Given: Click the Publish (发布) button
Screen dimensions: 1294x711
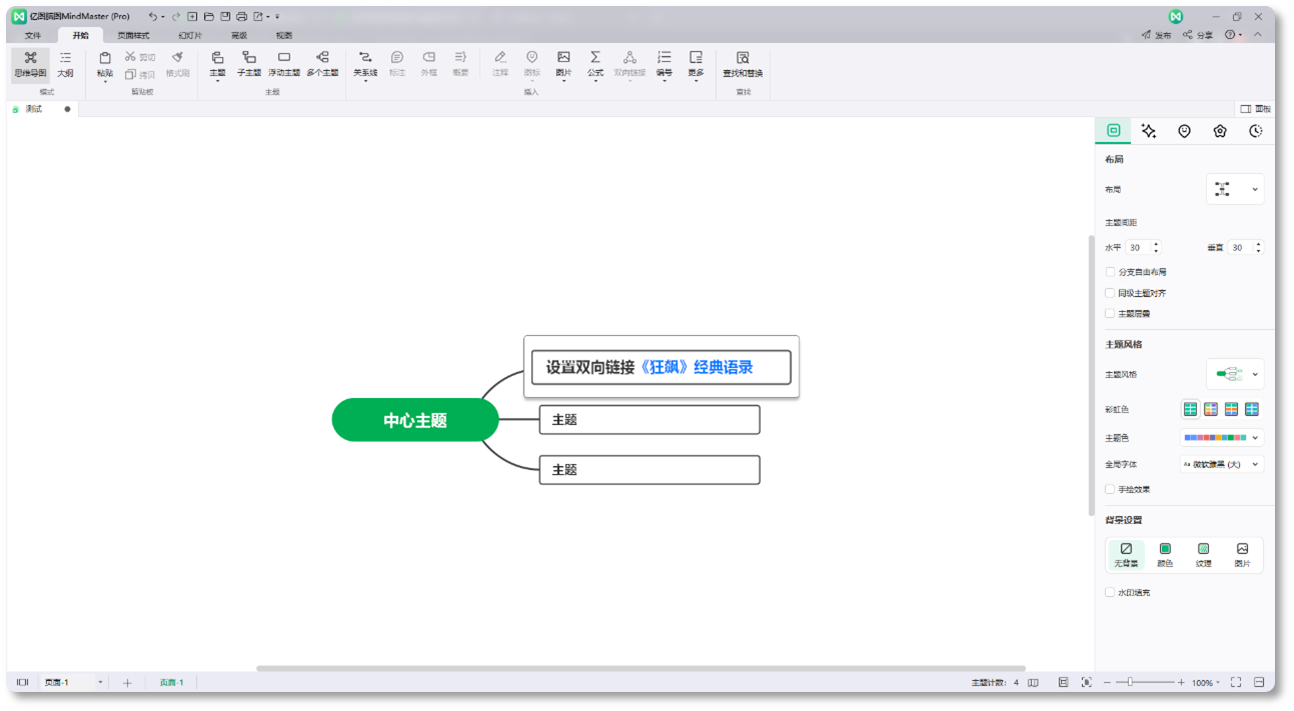Looking at the screenshot, I should 1157,35.
